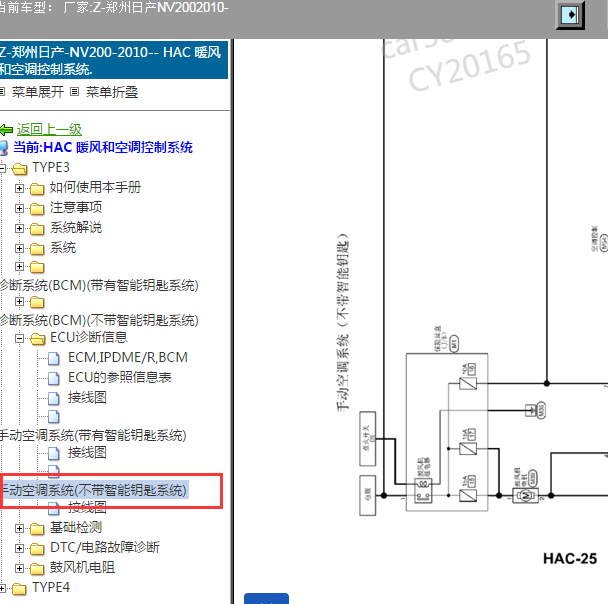Screen dimensions: 608x604
Task: Select the TYPE4 folder item
Action: coord(51,587)
